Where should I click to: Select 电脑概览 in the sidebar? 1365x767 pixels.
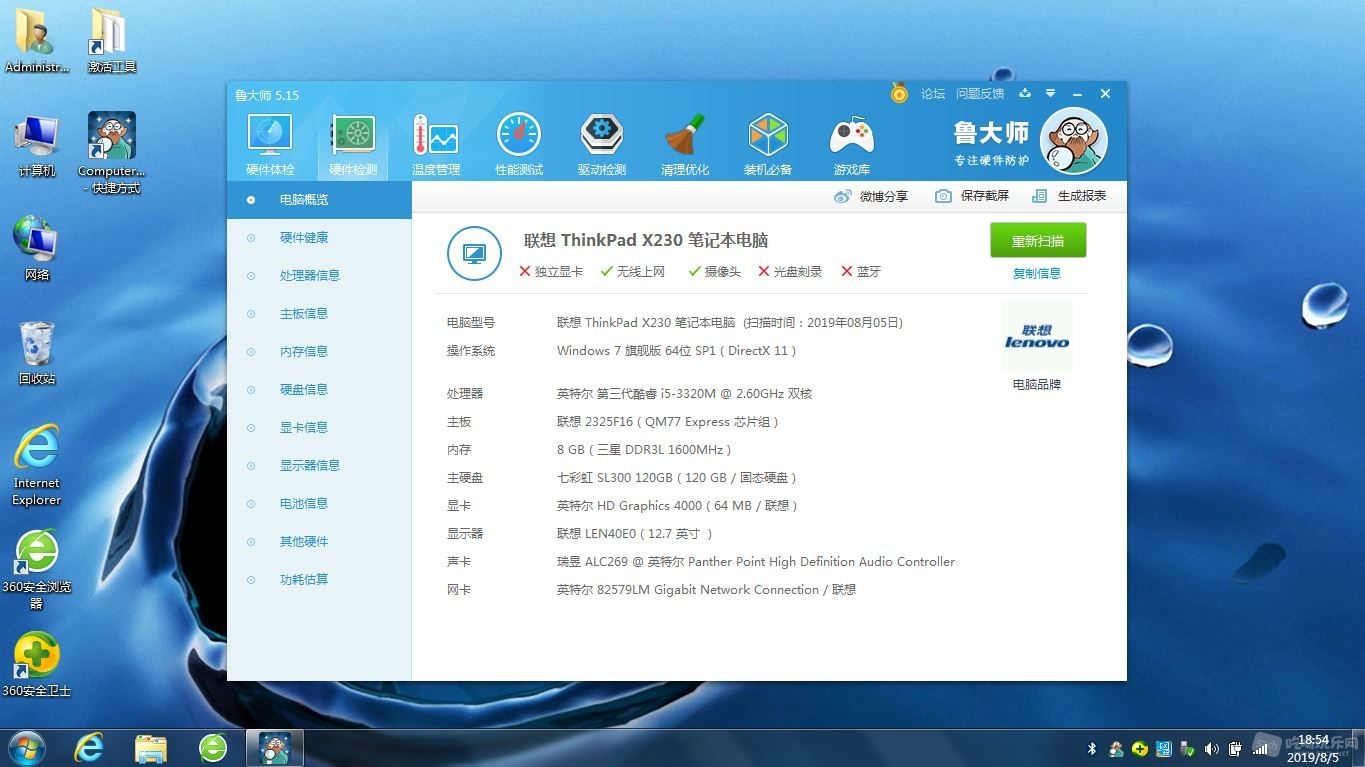click(x=319, y=200)
